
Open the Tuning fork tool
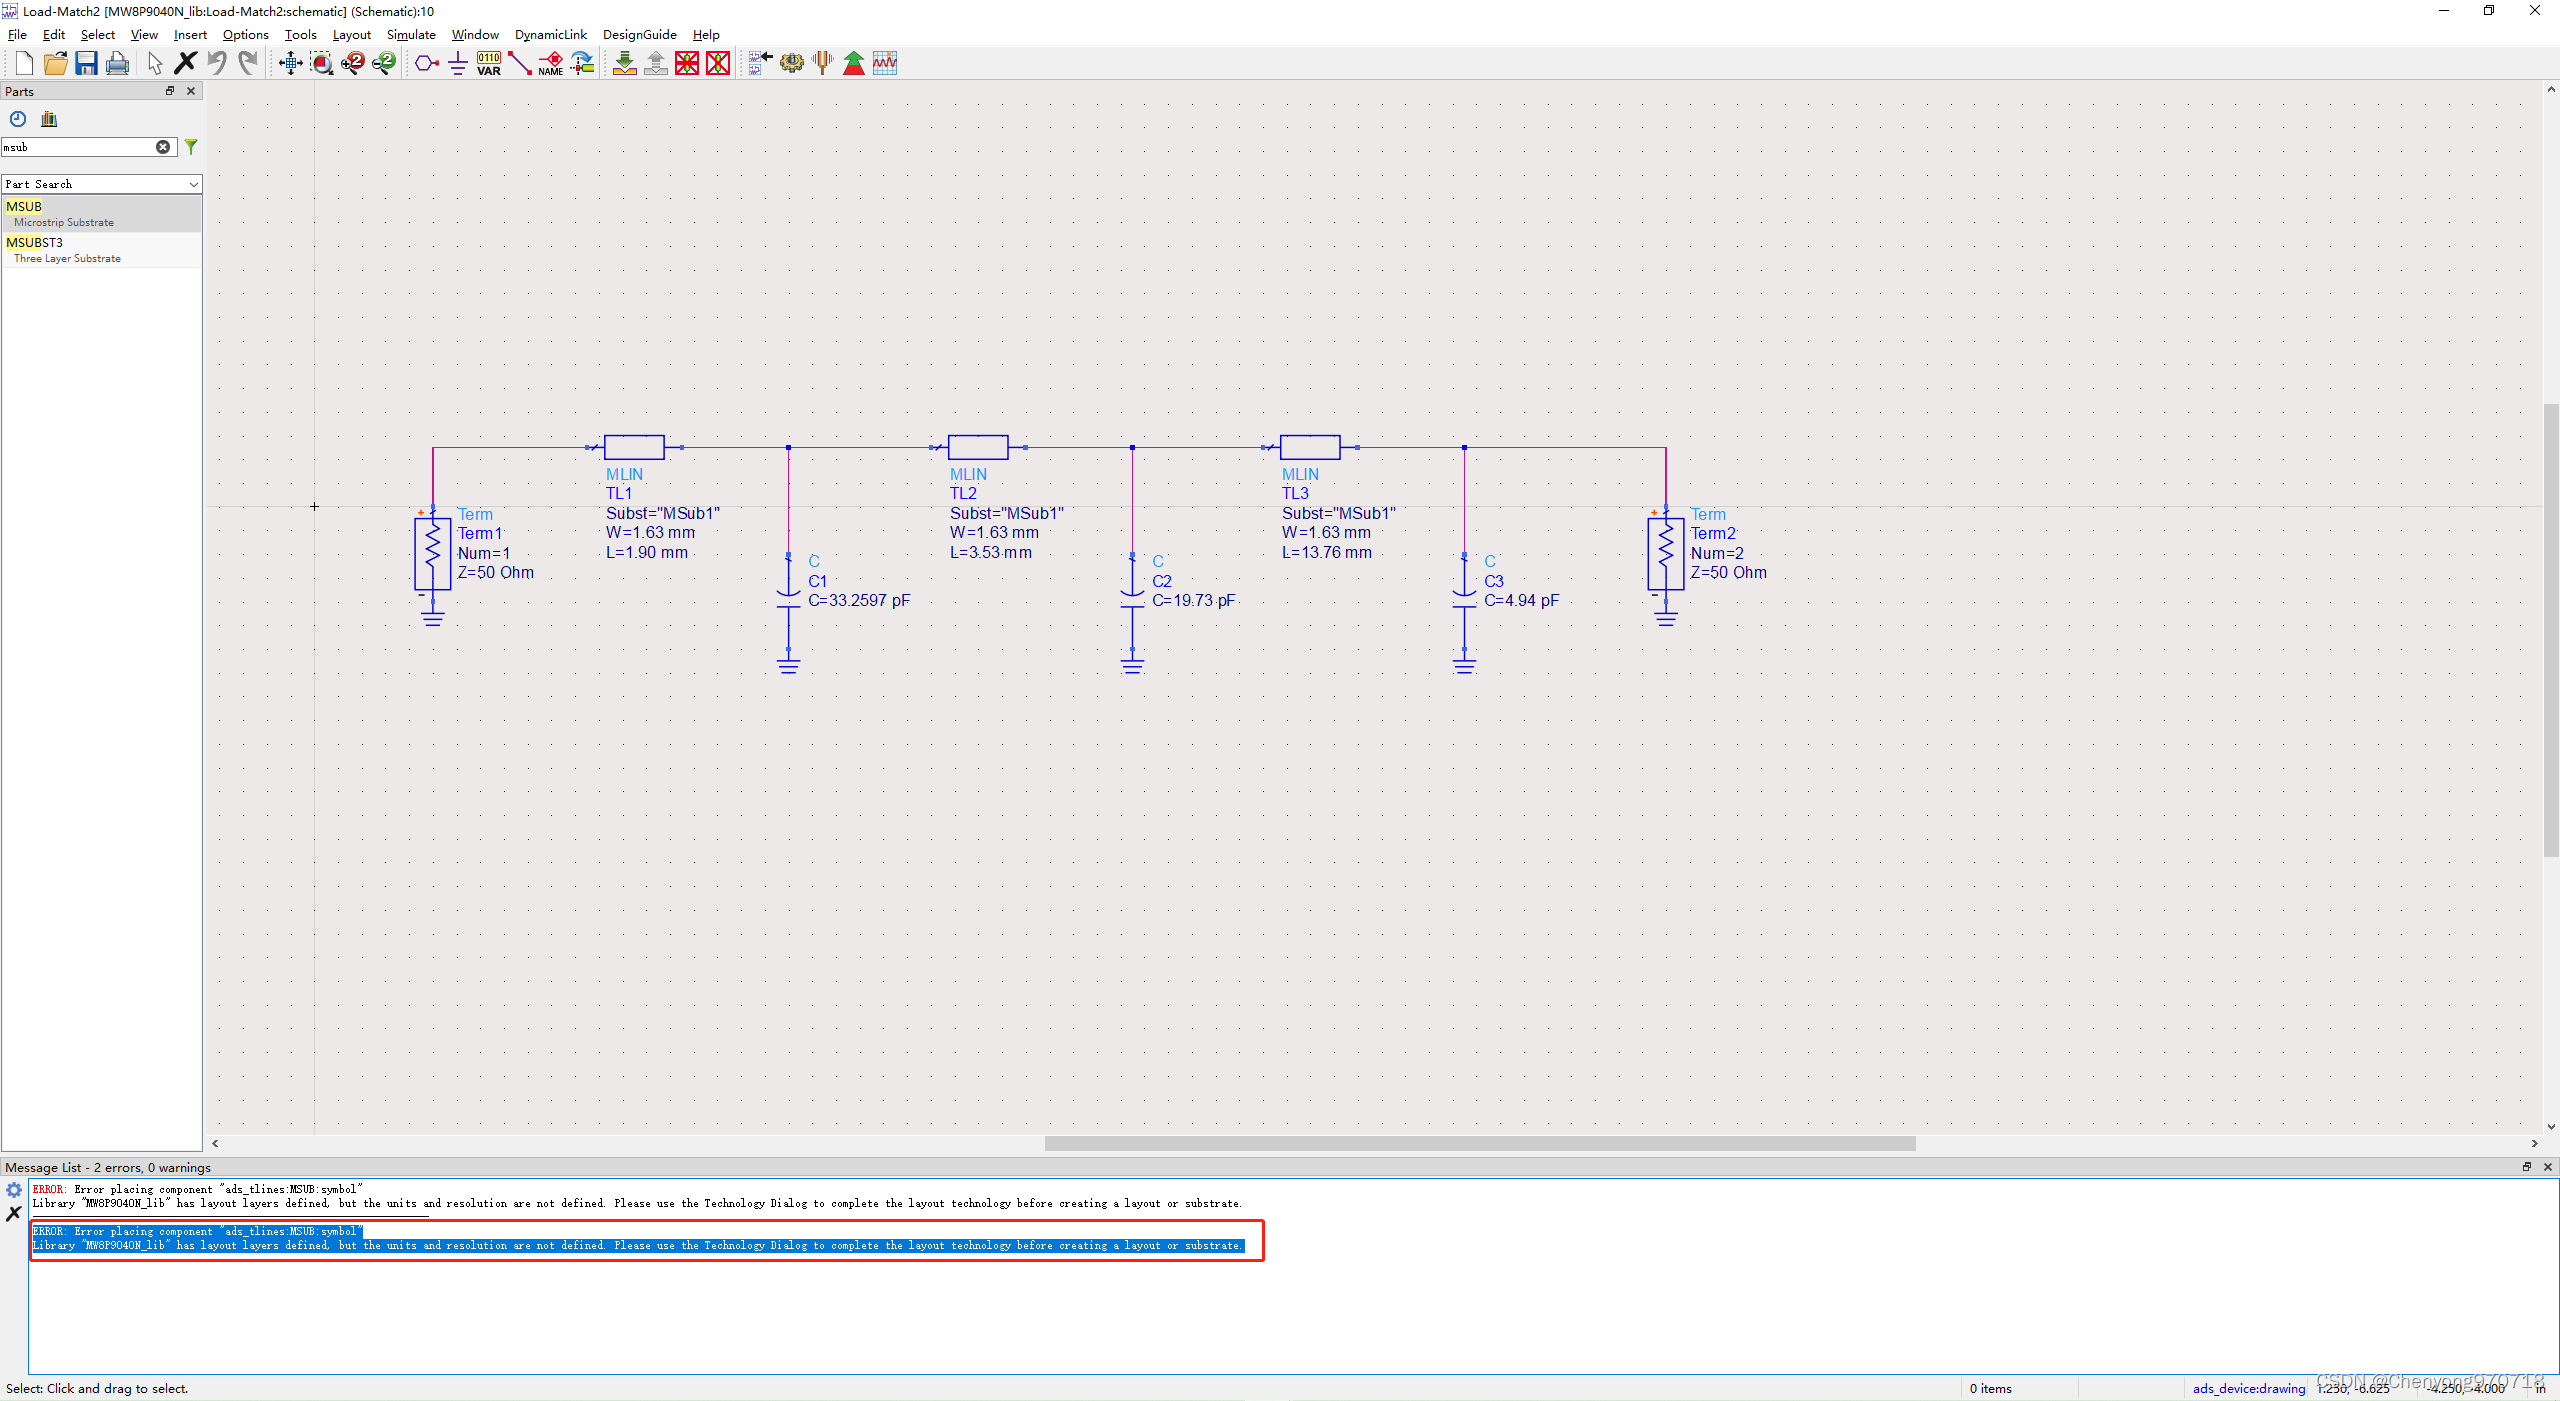(823, 64)
